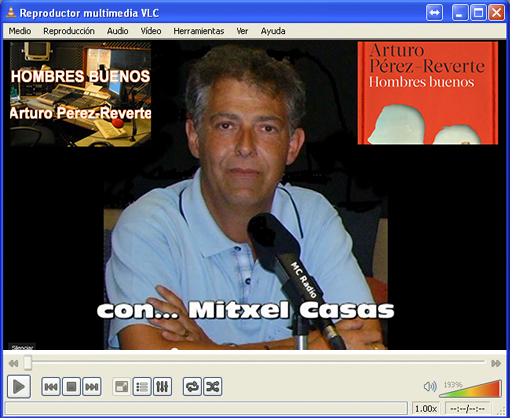Click the empty status bar message field

coord(207,408)
